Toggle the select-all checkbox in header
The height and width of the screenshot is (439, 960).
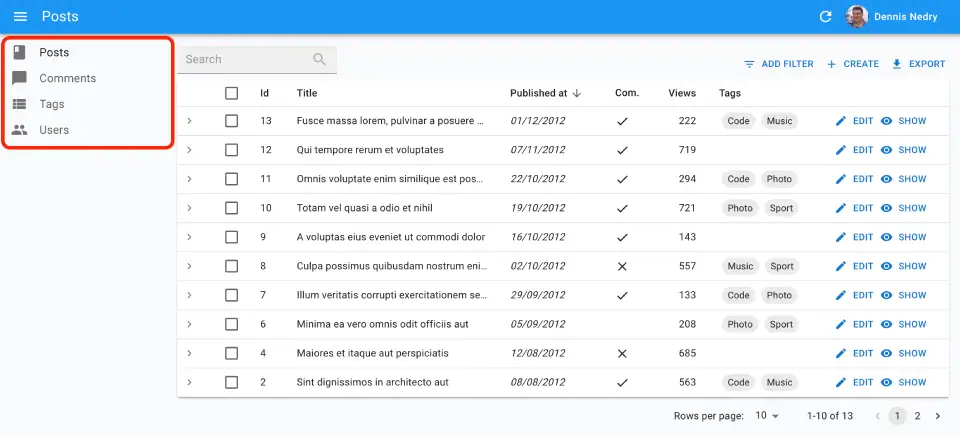pos(232,93)
